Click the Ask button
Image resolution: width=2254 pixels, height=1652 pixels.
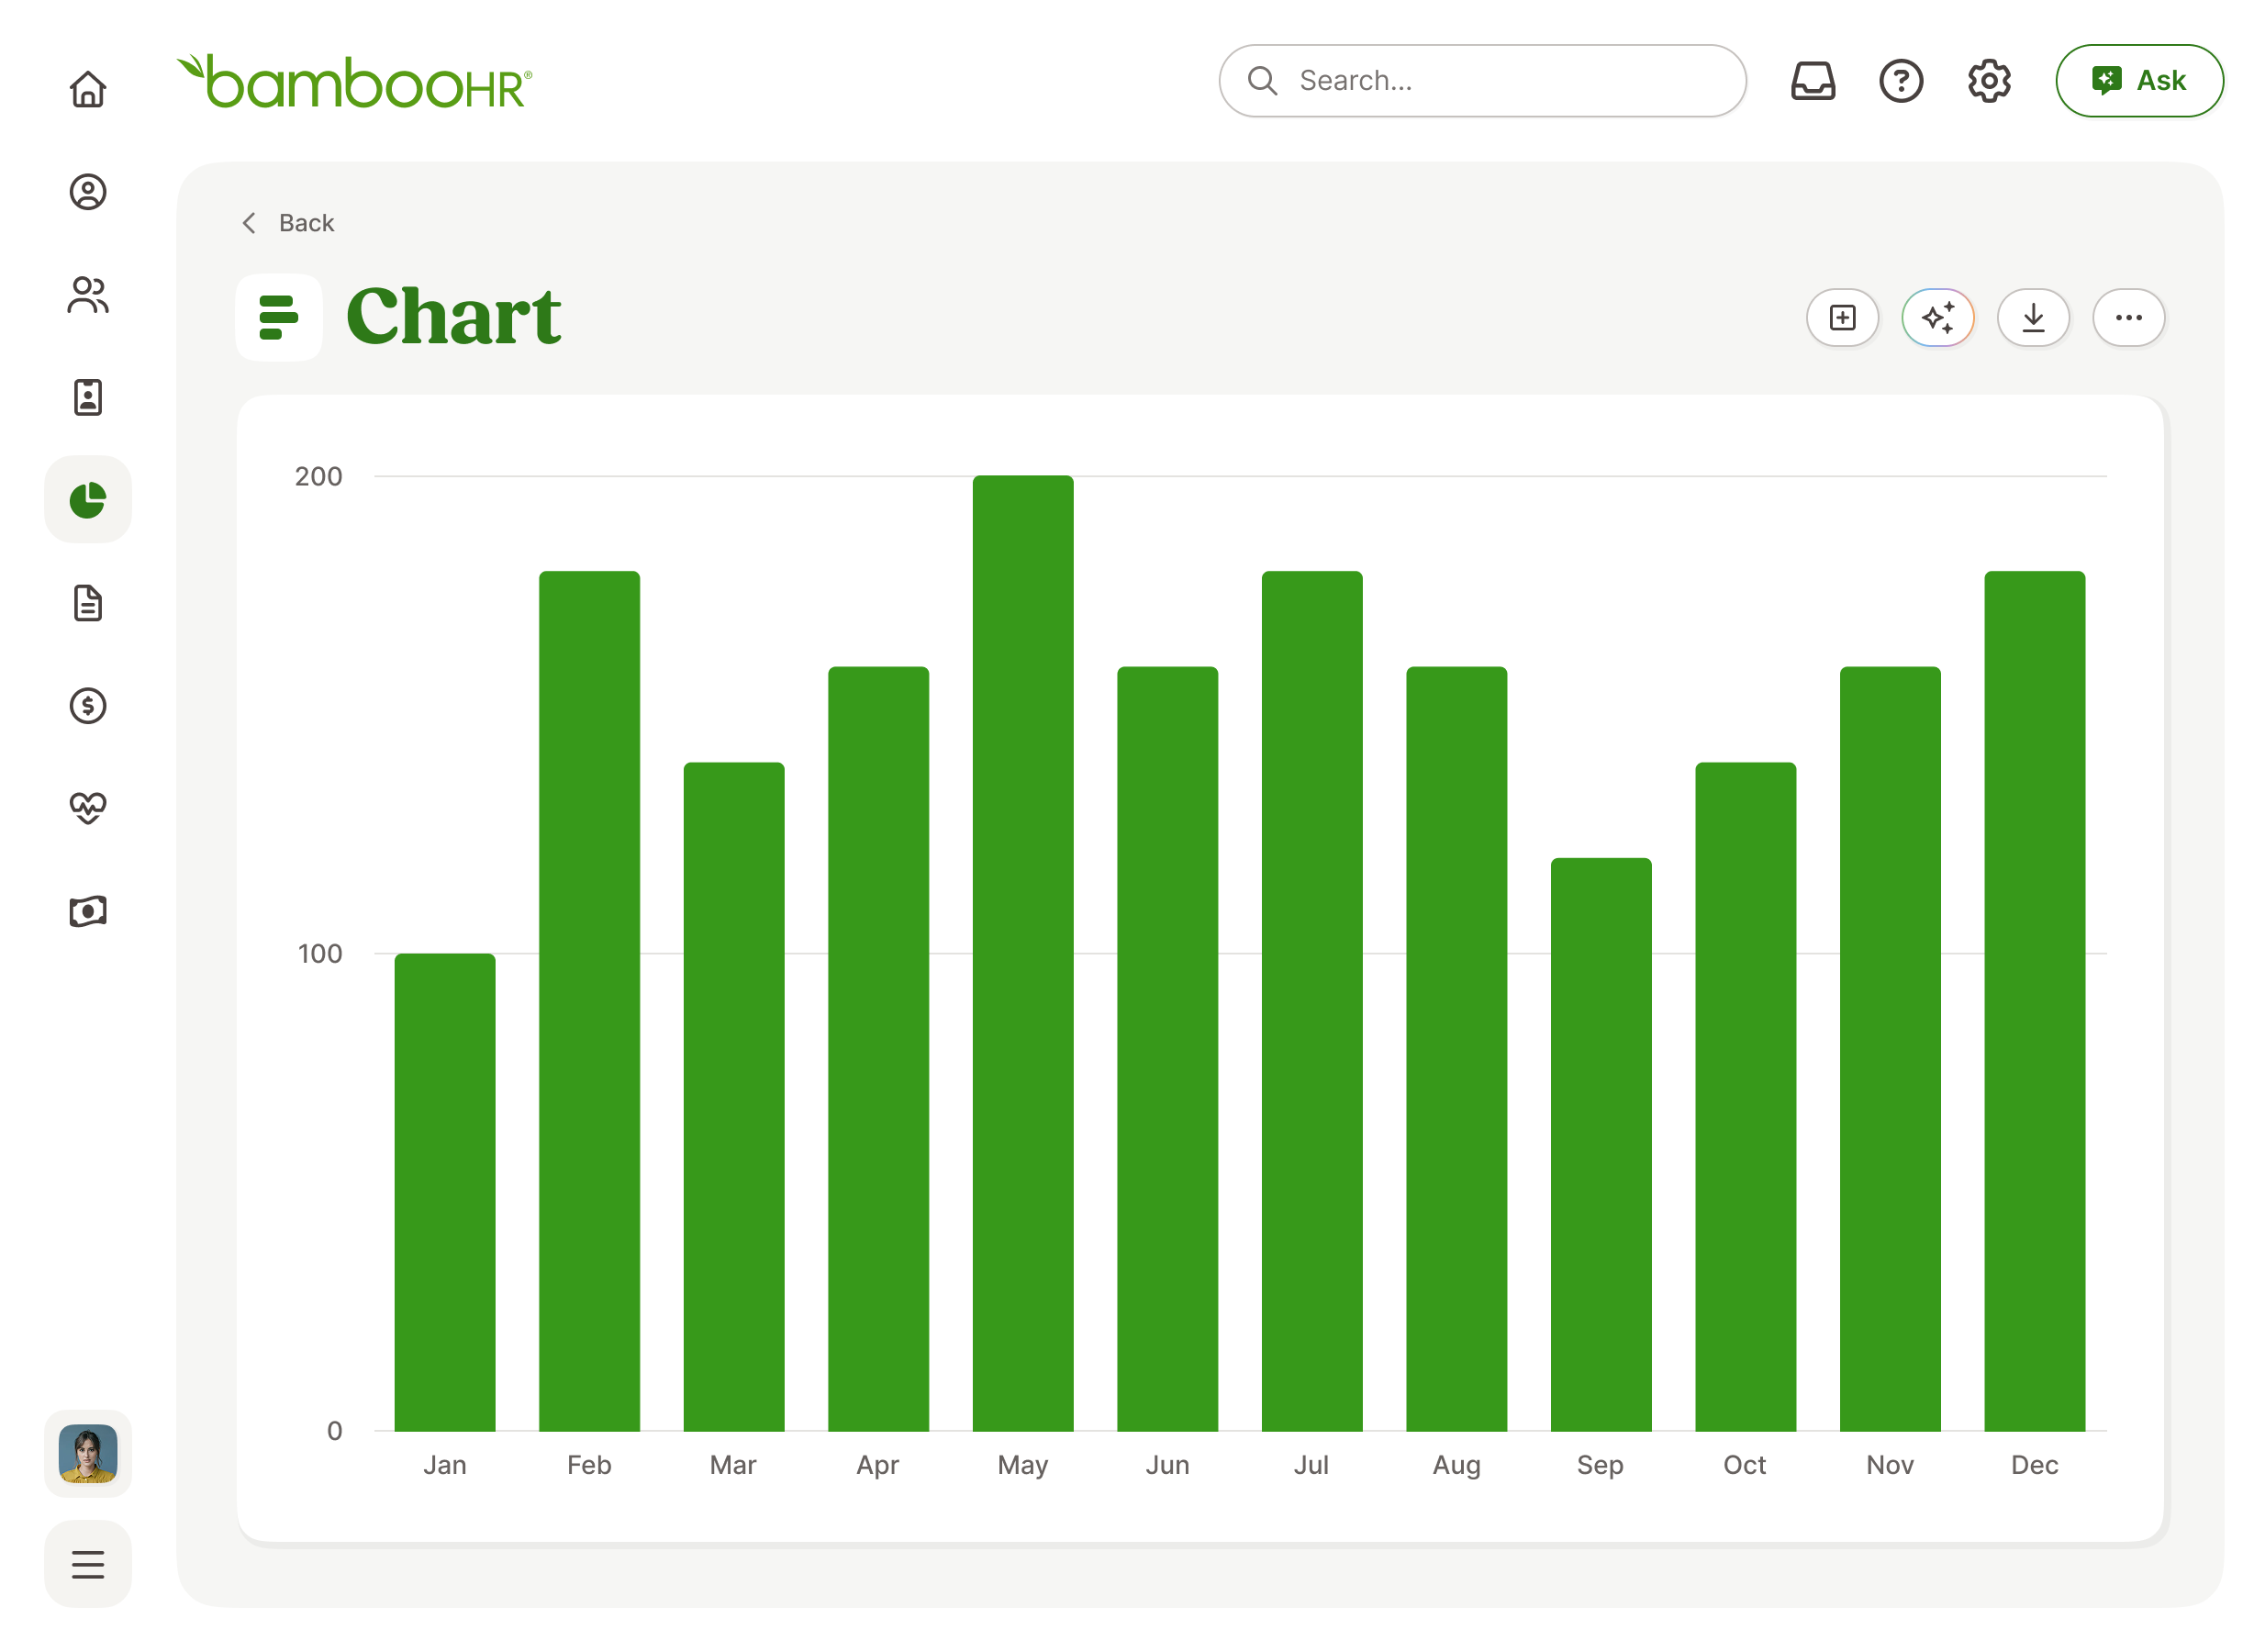(2139, 81)
